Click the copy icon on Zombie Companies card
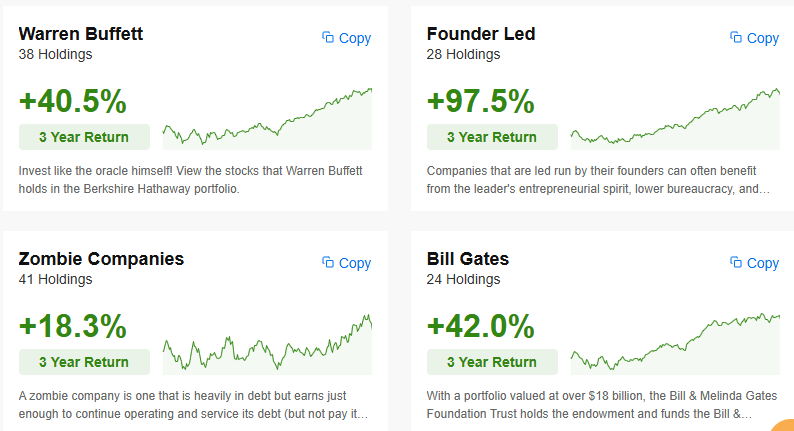Image resolution: width=794 pixels, height=431 pixels. click(x=328, y=262)
